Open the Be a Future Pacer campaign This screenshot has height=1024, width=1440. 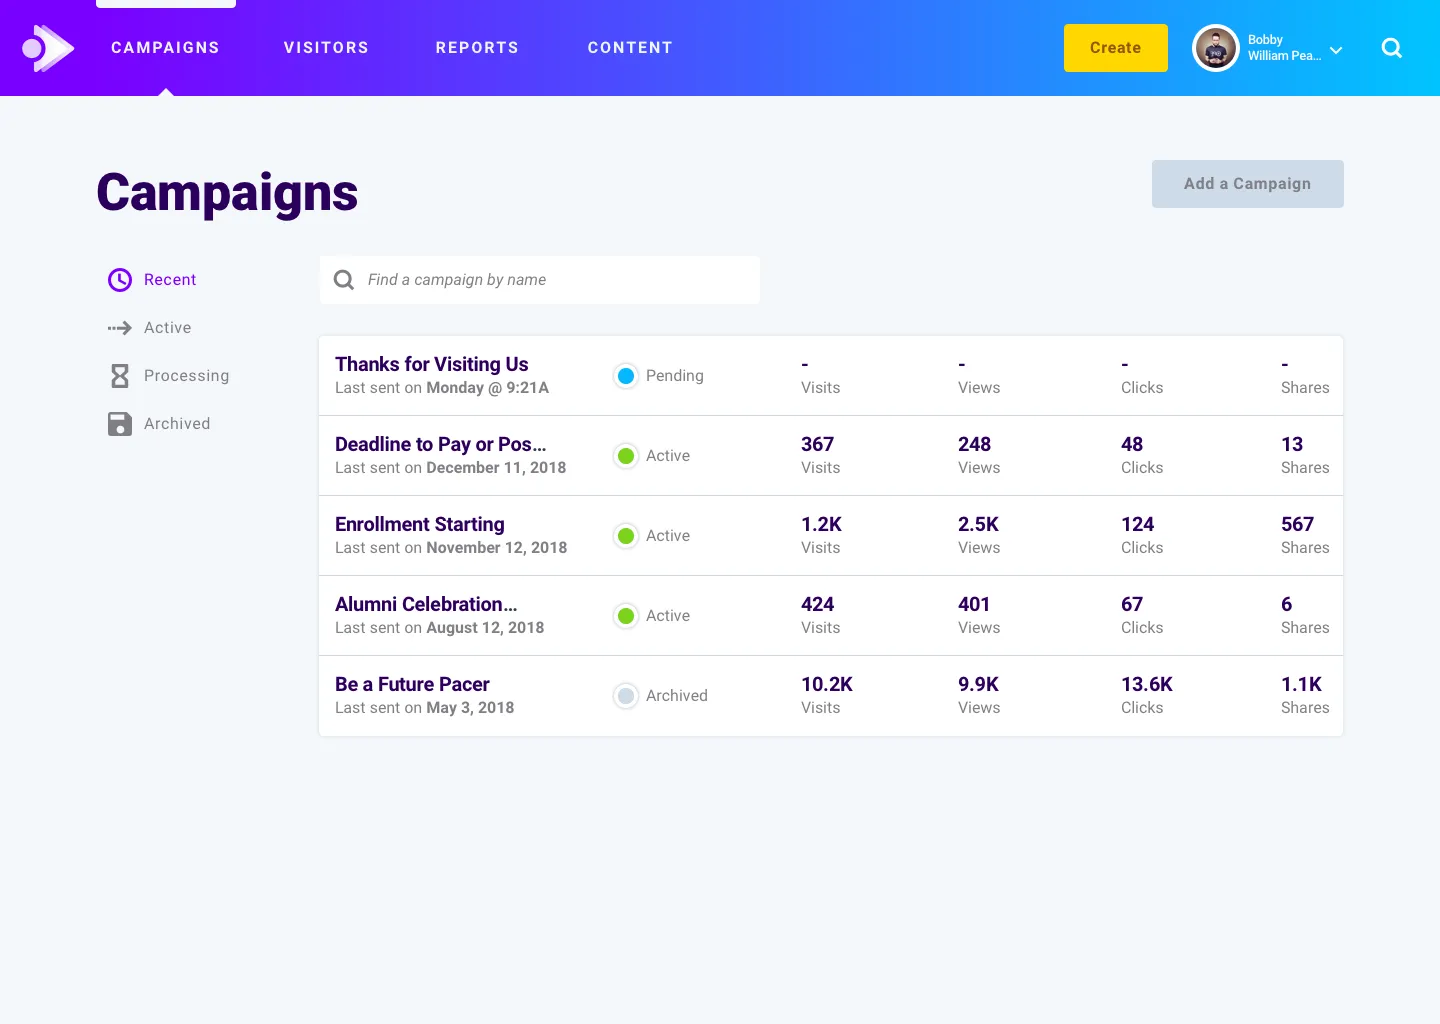[412, 684]
